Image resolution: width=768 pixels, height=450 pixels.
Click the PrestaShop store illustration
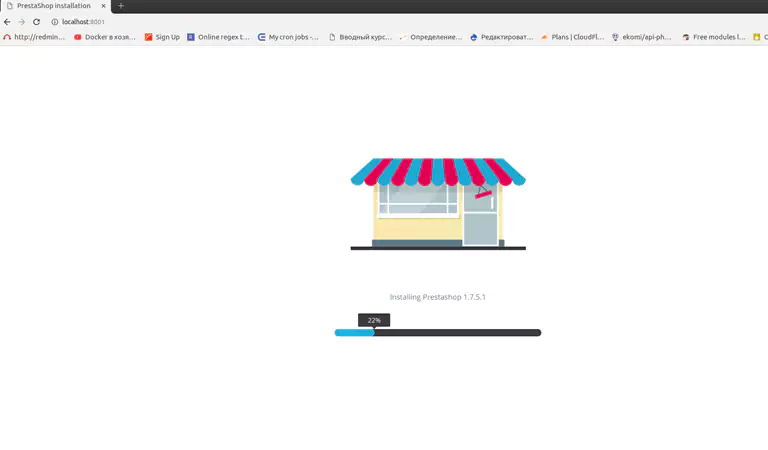pyautogui.click(x=438, y=203)
